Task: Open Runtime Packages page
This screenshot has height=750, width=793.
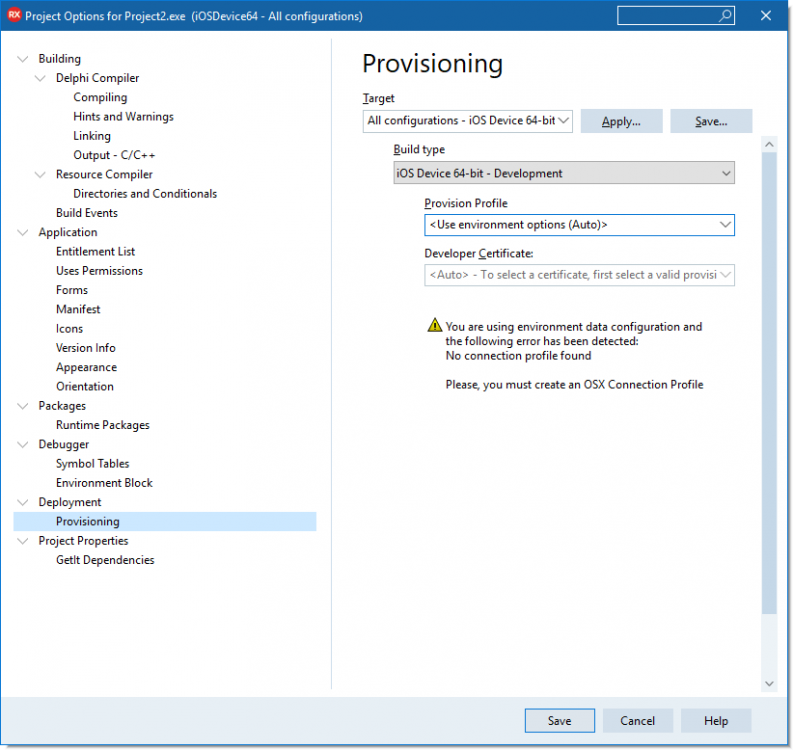Action: tap(103, 425)
